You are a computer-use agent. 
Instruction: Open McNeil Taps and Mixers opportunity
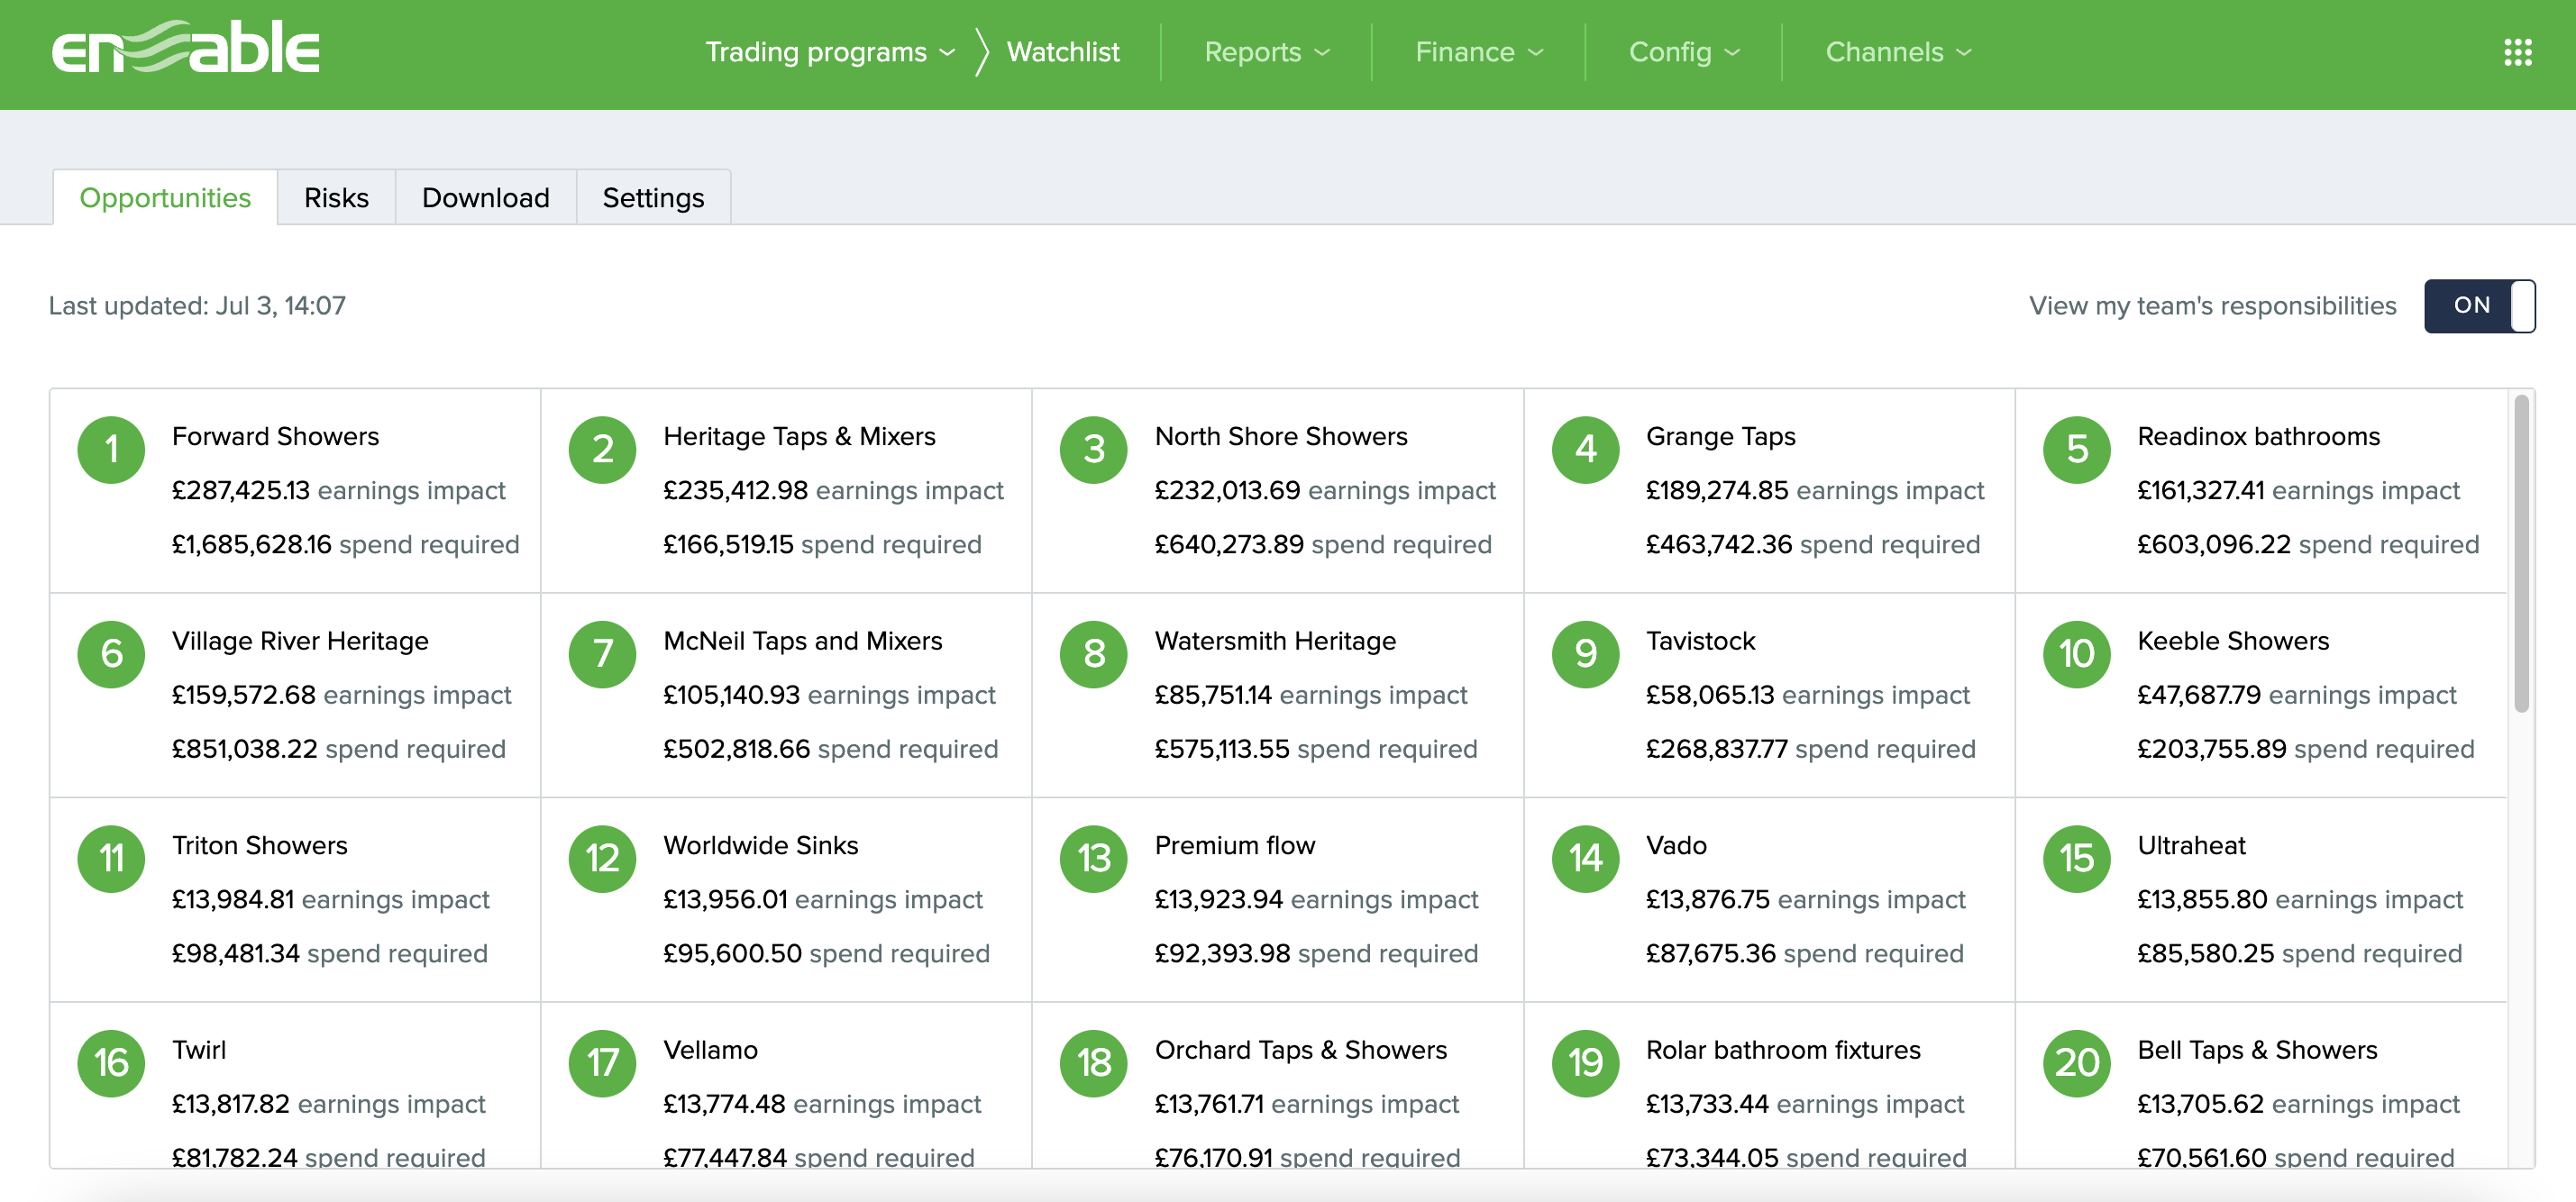pos(786,695)
